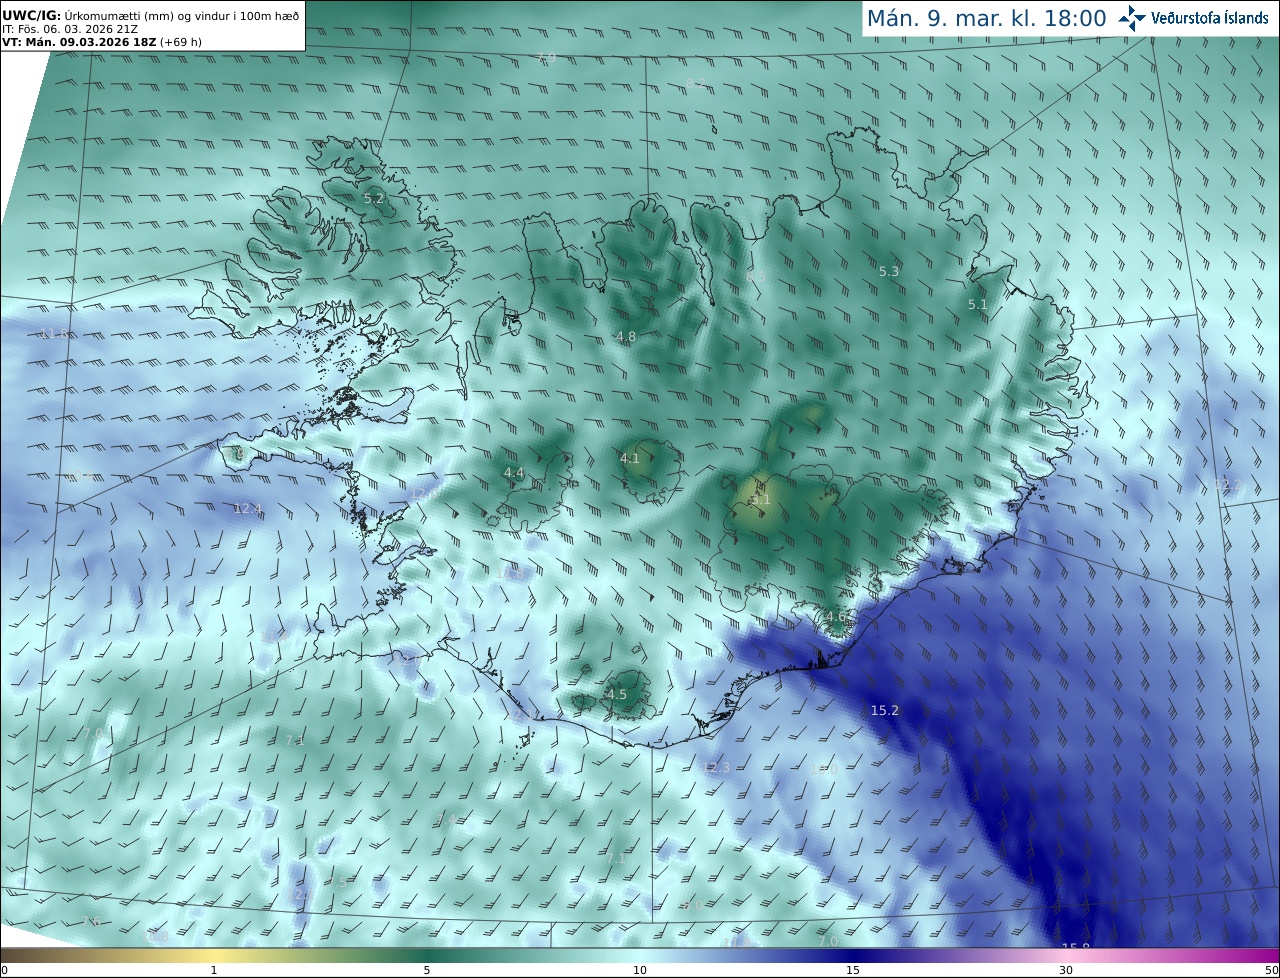Click the VT: Mán. 09.03.2026 18Z line
The width and height of the screenshot is (1280, 978).
click(x=101, y=42)
